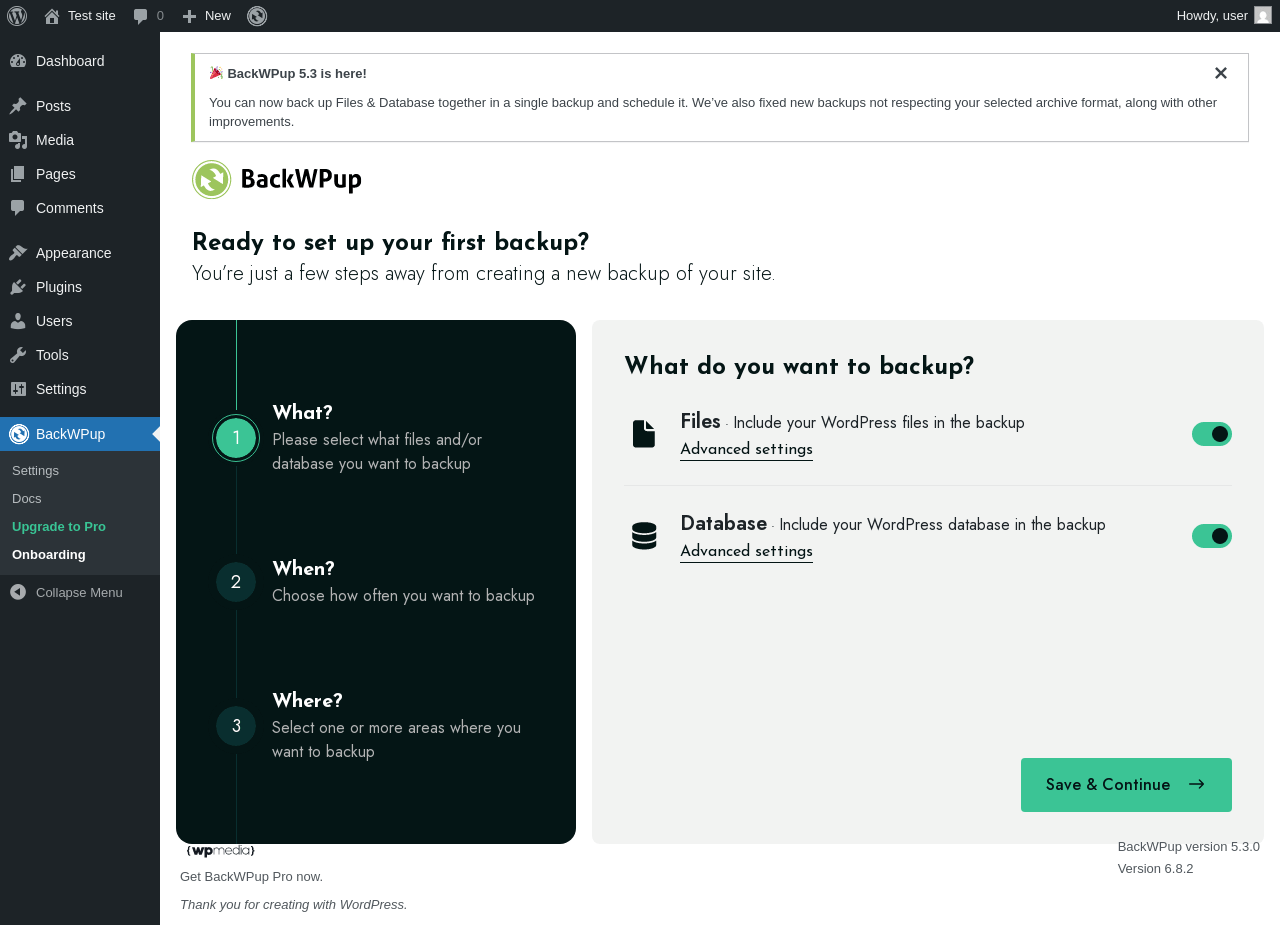This screenshot has width=1280, height=925.
Task: Toggle the Files backup switch
Action: [1212, 434]
